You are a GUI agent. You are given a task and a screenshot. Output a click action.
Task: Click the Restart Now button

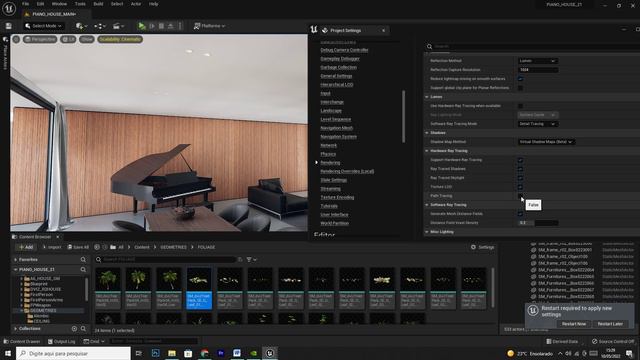coord(573,324)
